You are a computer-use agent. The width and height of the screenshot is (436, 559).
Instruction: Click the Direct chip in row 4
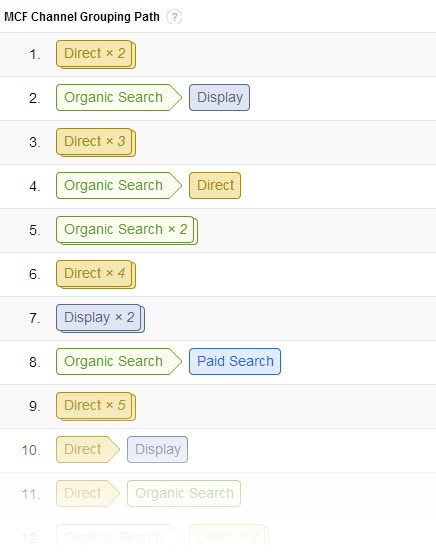tap(215, 185)
